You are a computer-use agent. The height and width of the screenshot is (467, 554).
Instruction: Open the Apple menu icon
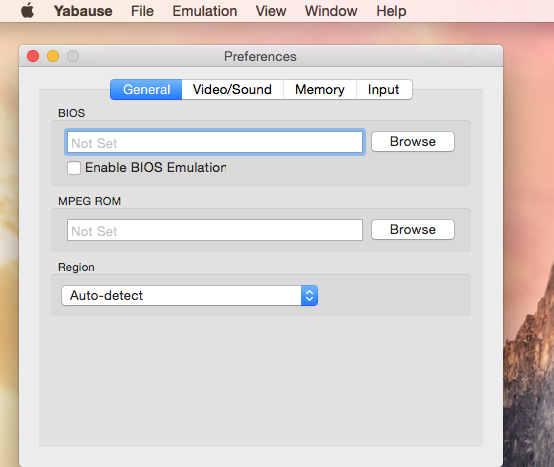pos(28,11)
